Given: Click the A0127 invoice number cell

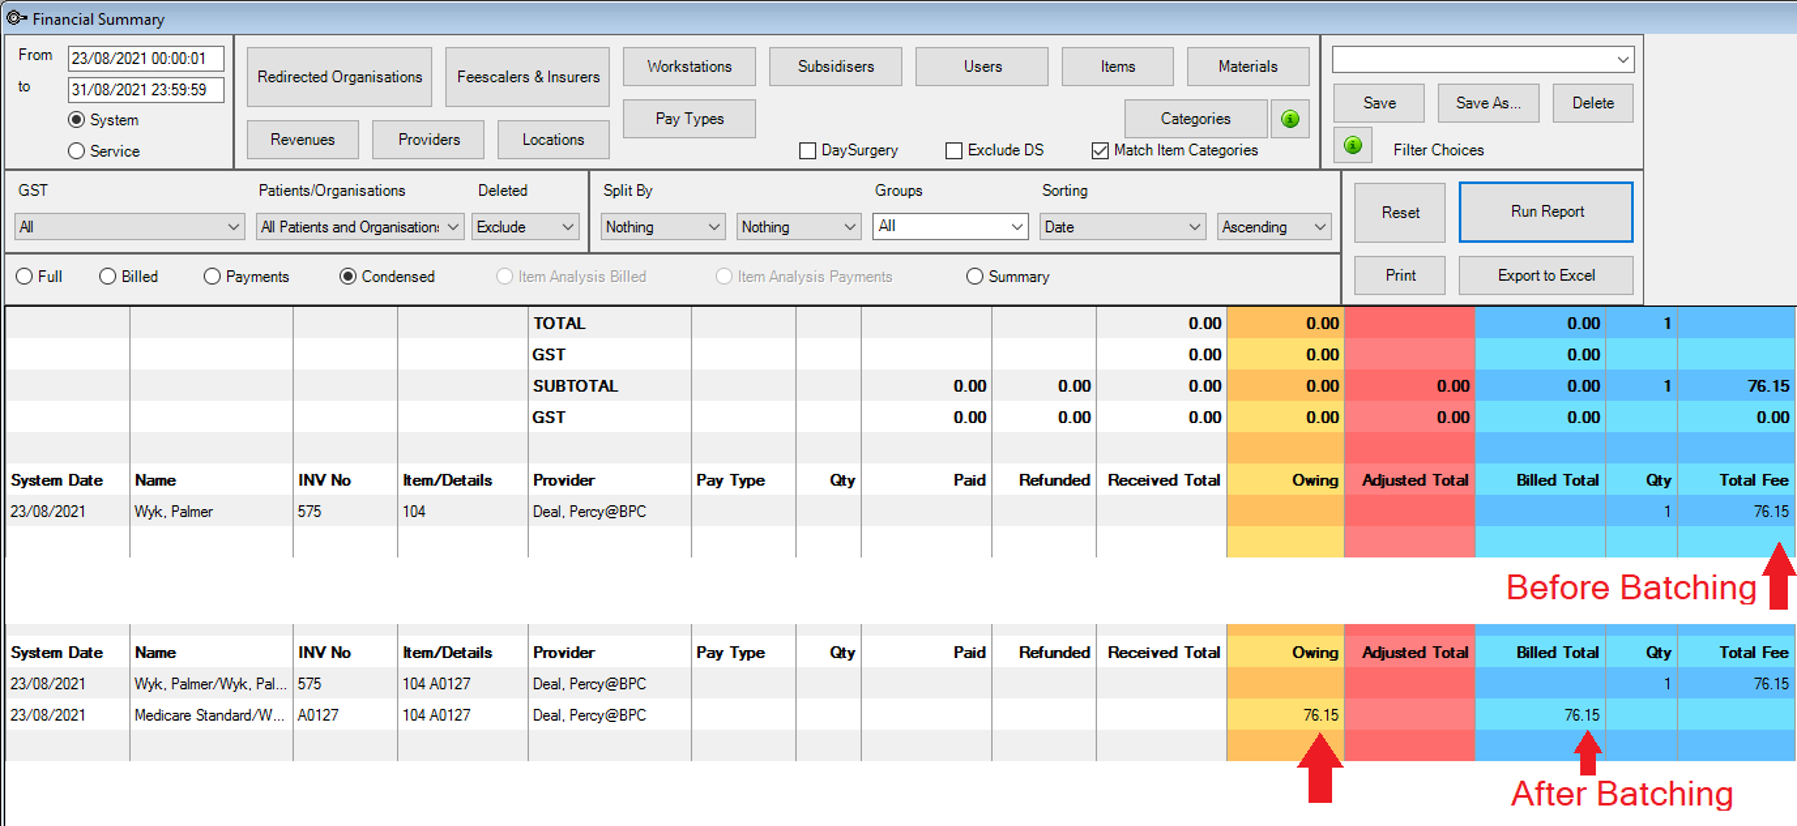Looking at the screenshot, I should coord(345,715).
